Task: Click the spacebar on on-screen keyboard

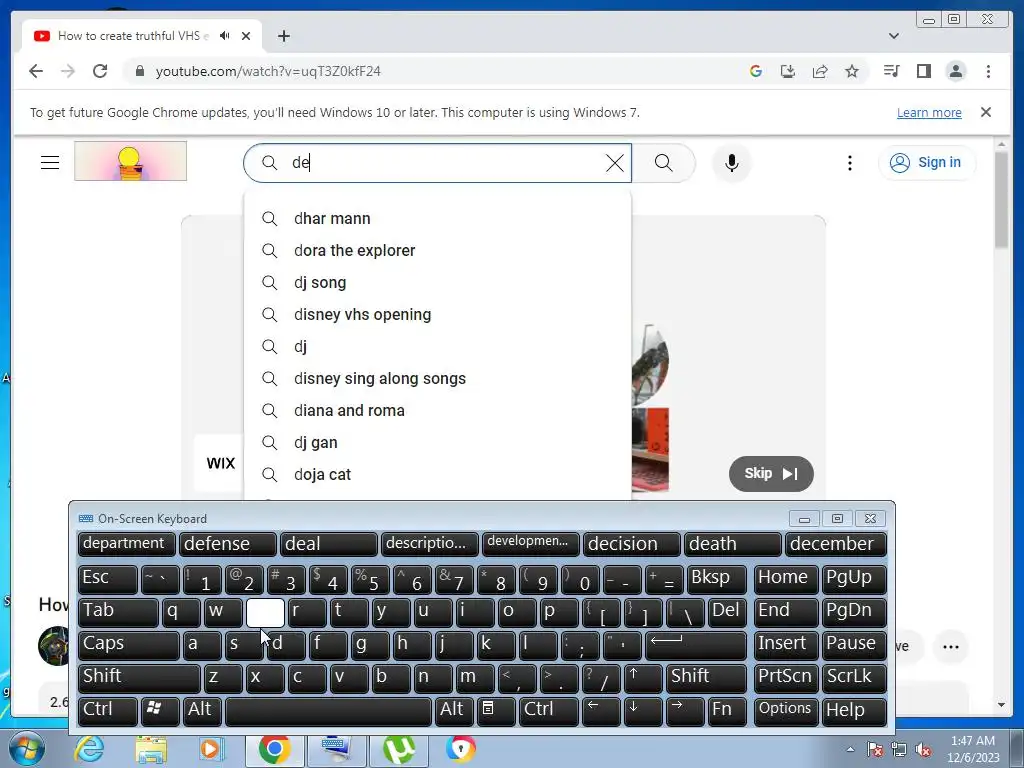Action: coord(328,710)
